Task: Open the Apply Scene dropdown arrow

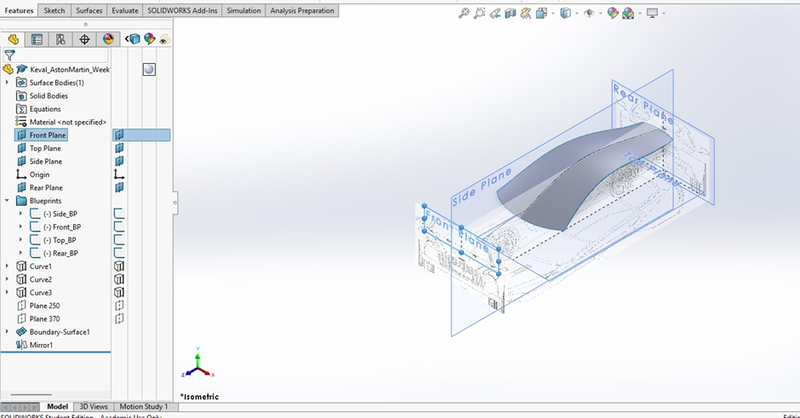Action: (x=640, y=13)
